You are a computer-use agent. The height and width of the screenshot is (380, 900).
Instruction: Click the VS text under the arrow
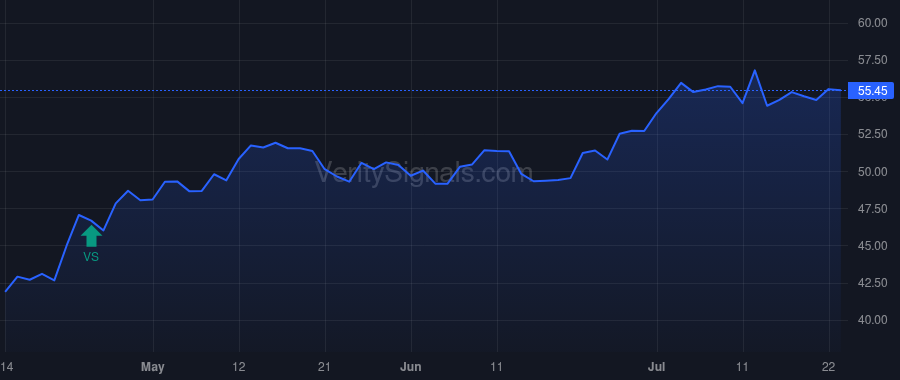[x=91, y=258]
